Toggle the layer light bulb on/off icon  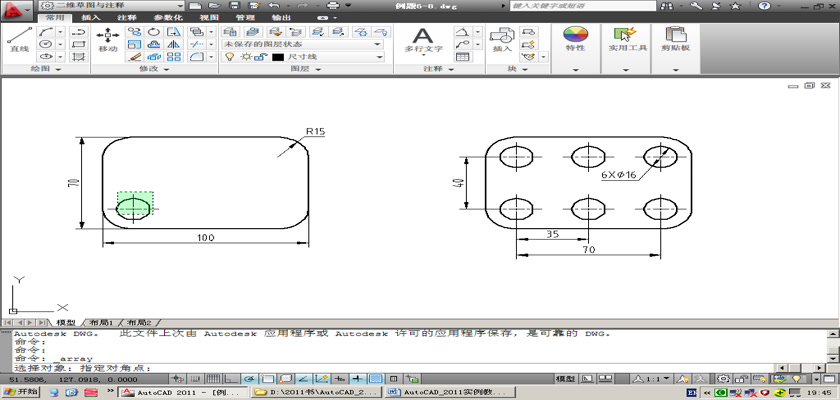click(x=229, y=58)
